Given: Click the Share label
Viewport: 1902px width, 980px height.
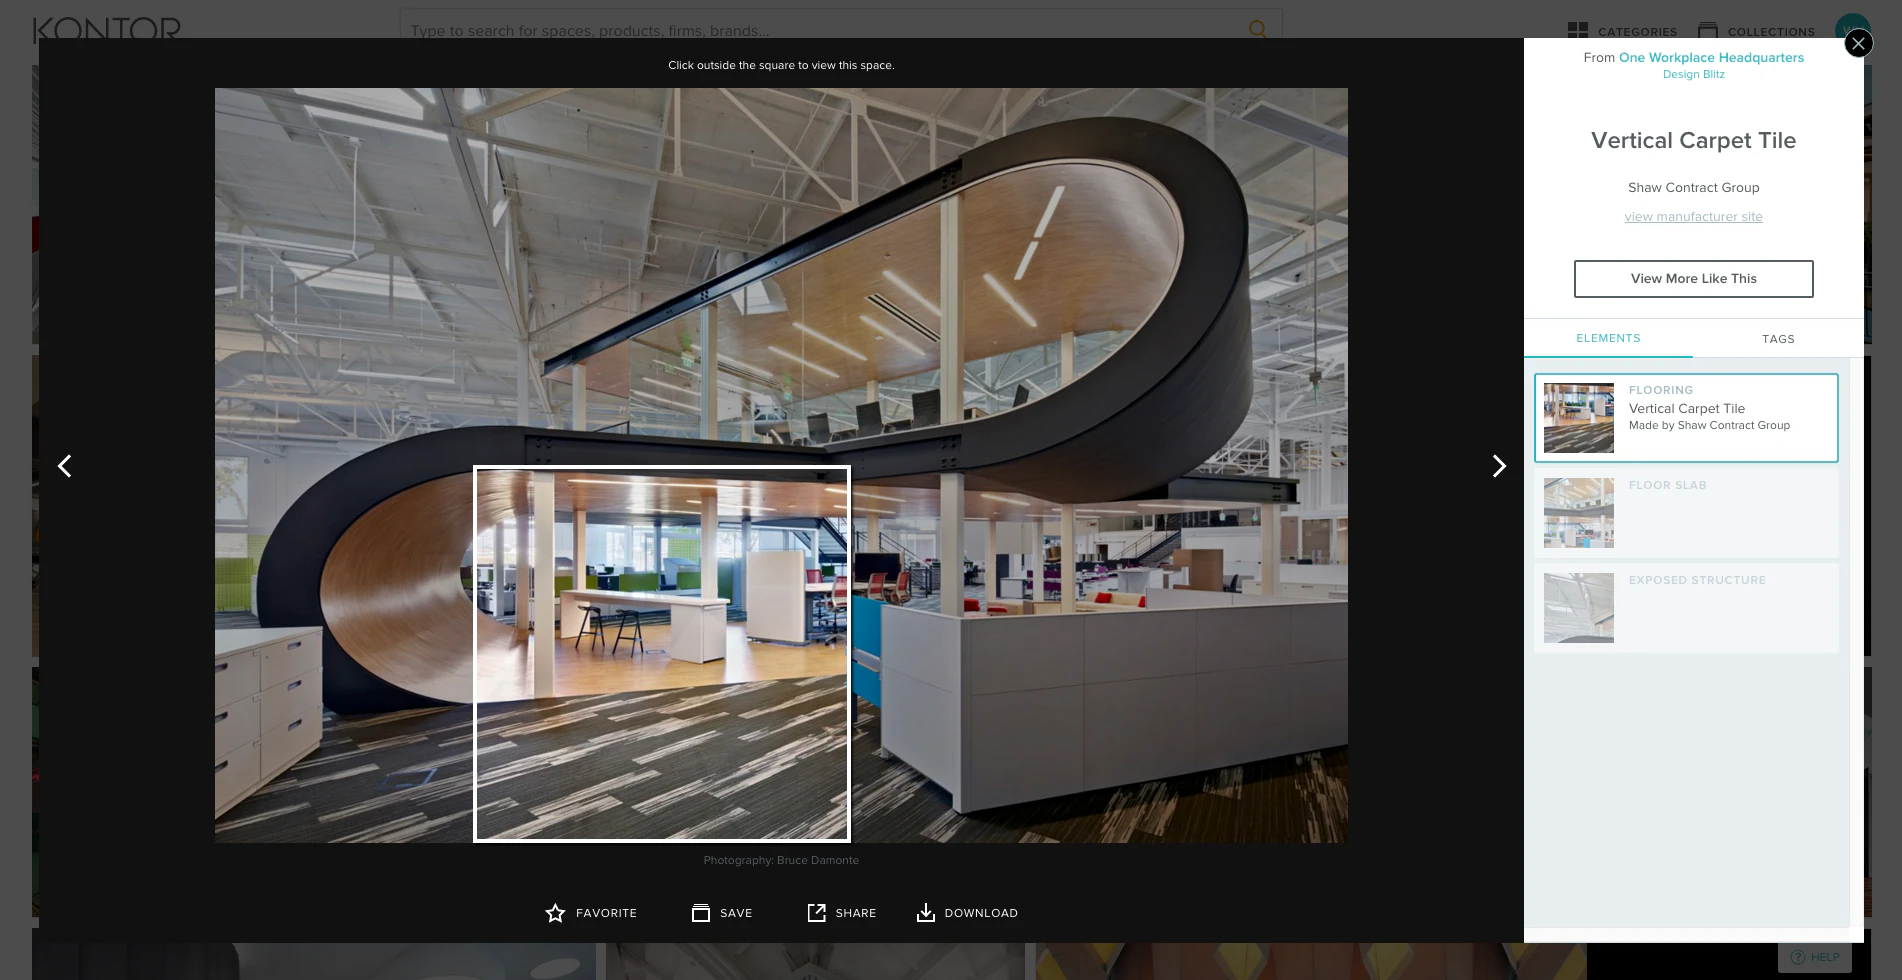Looking at the screenshot, I should tap(856, 913).
